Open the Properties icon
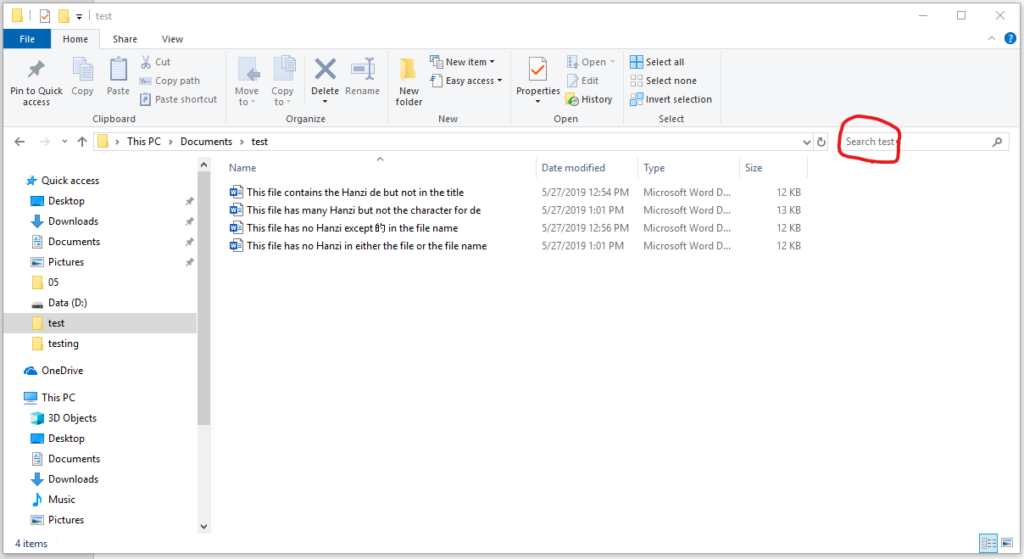Viewport: 1024px width, 559px height. tap(538, 70)
